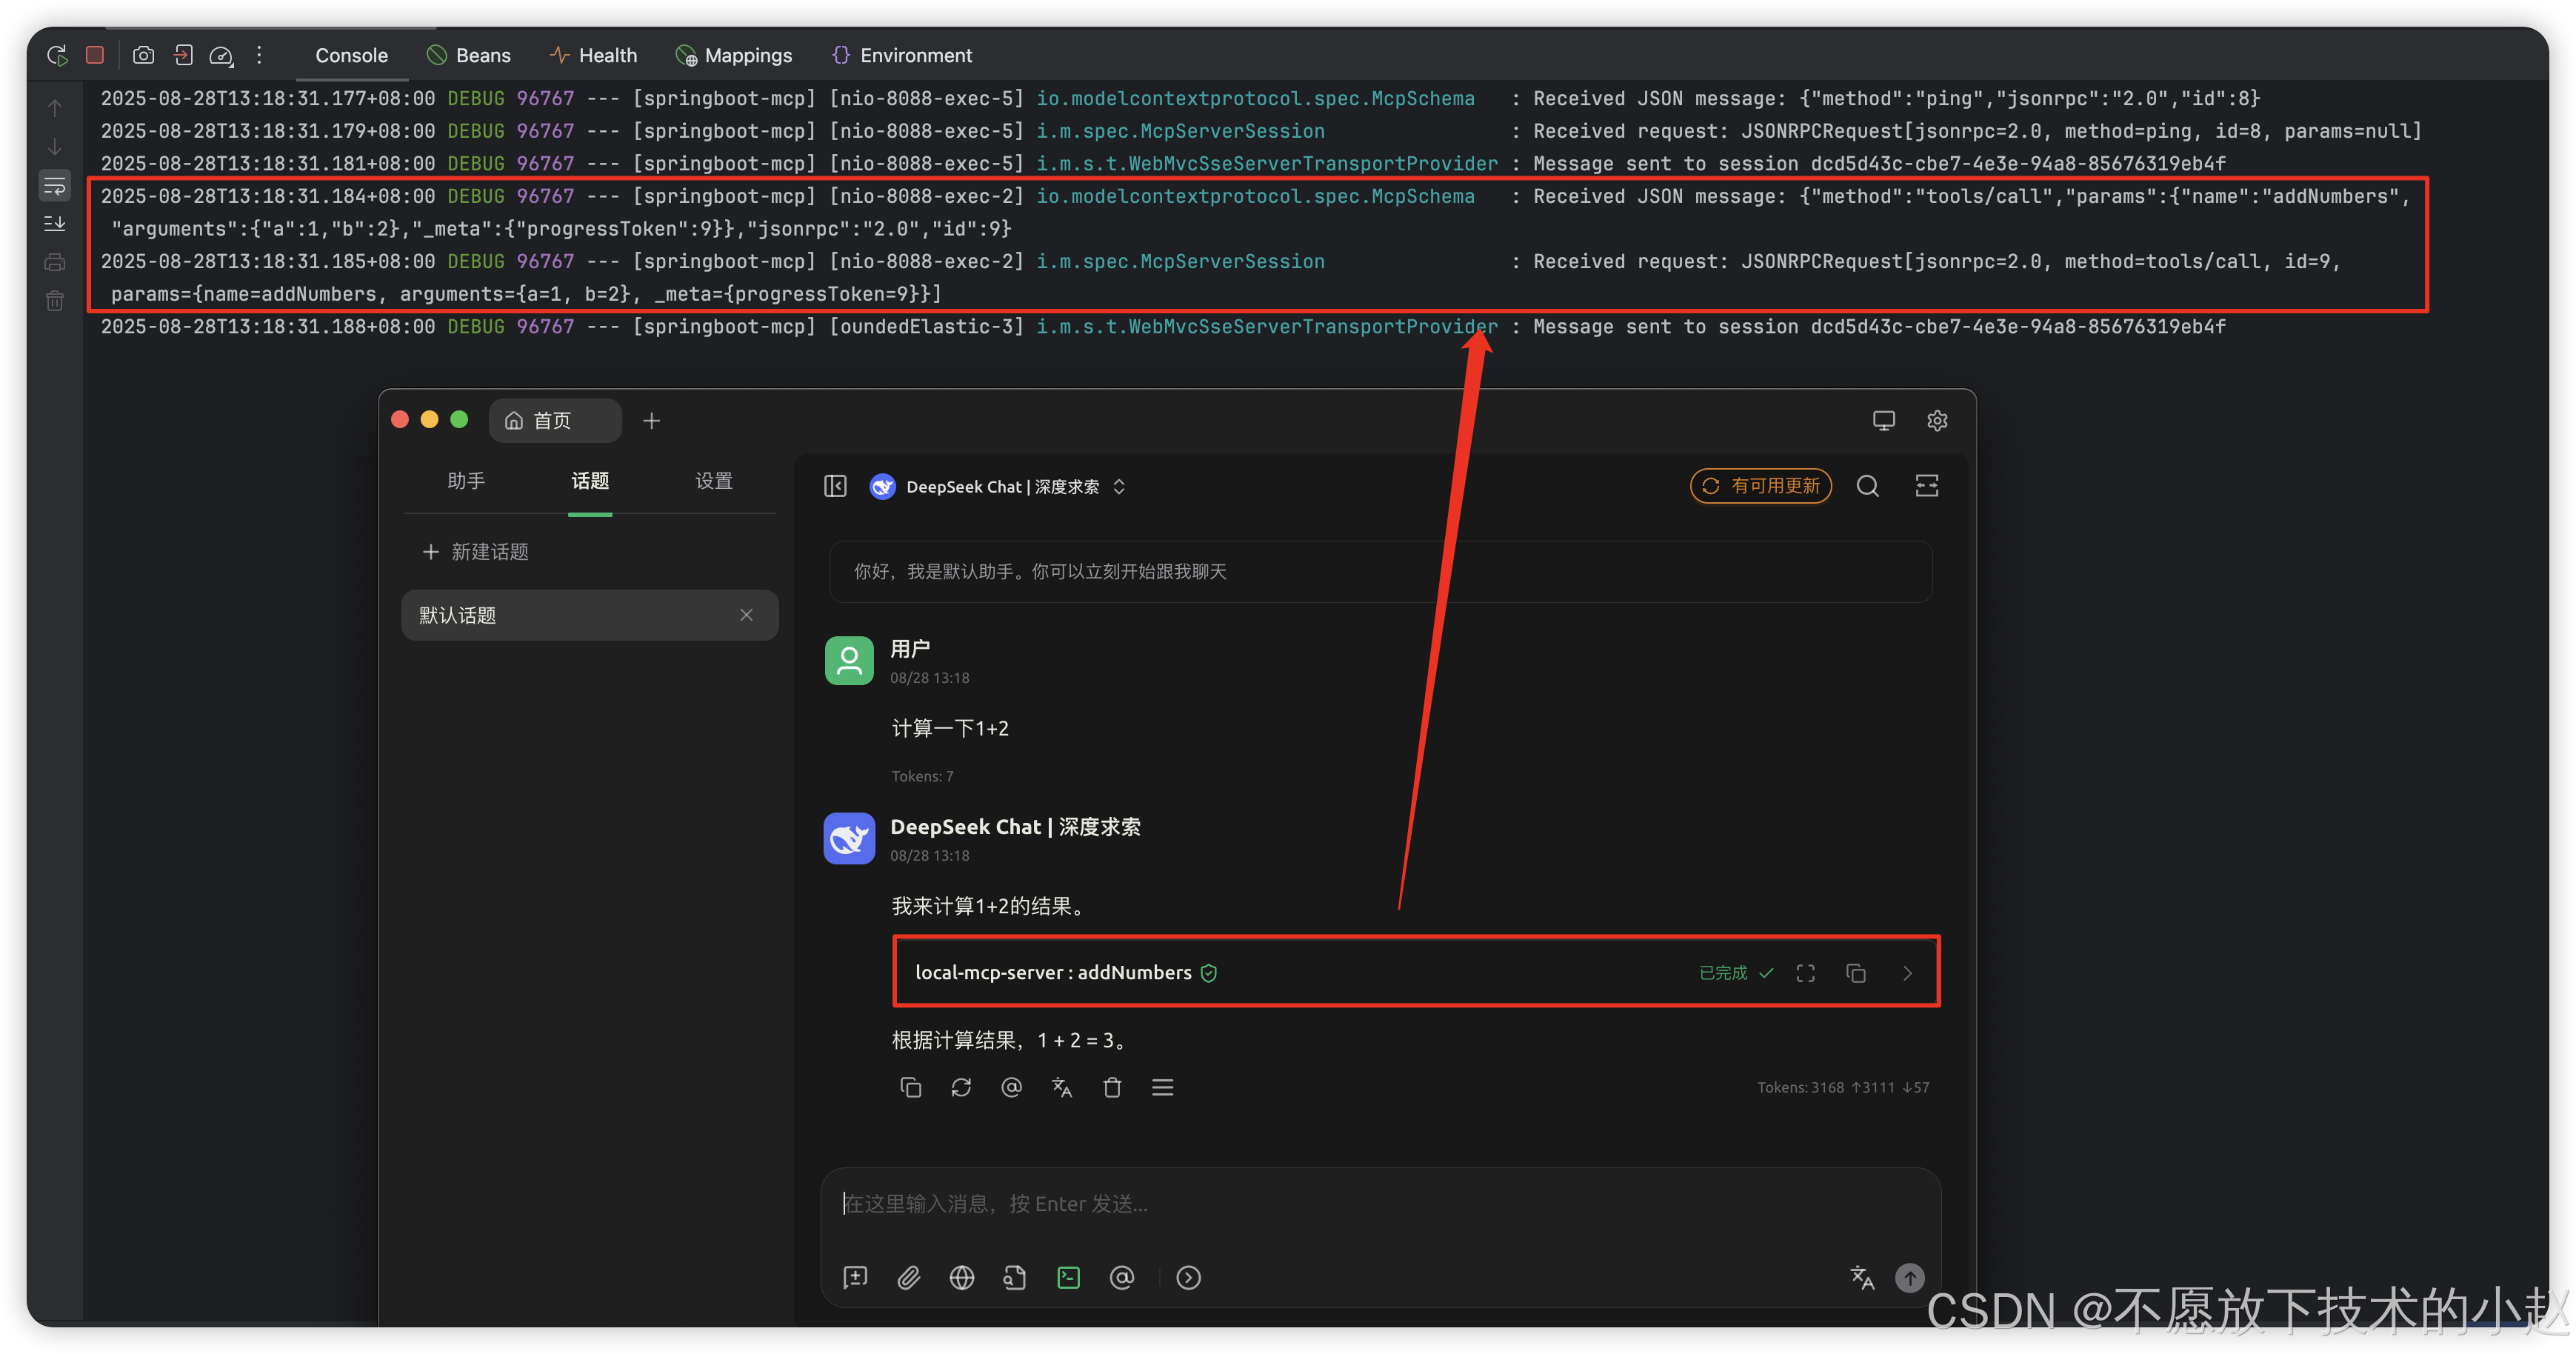Open the Mappings tab
The image size is (2576, 1354).
(733, 55)
